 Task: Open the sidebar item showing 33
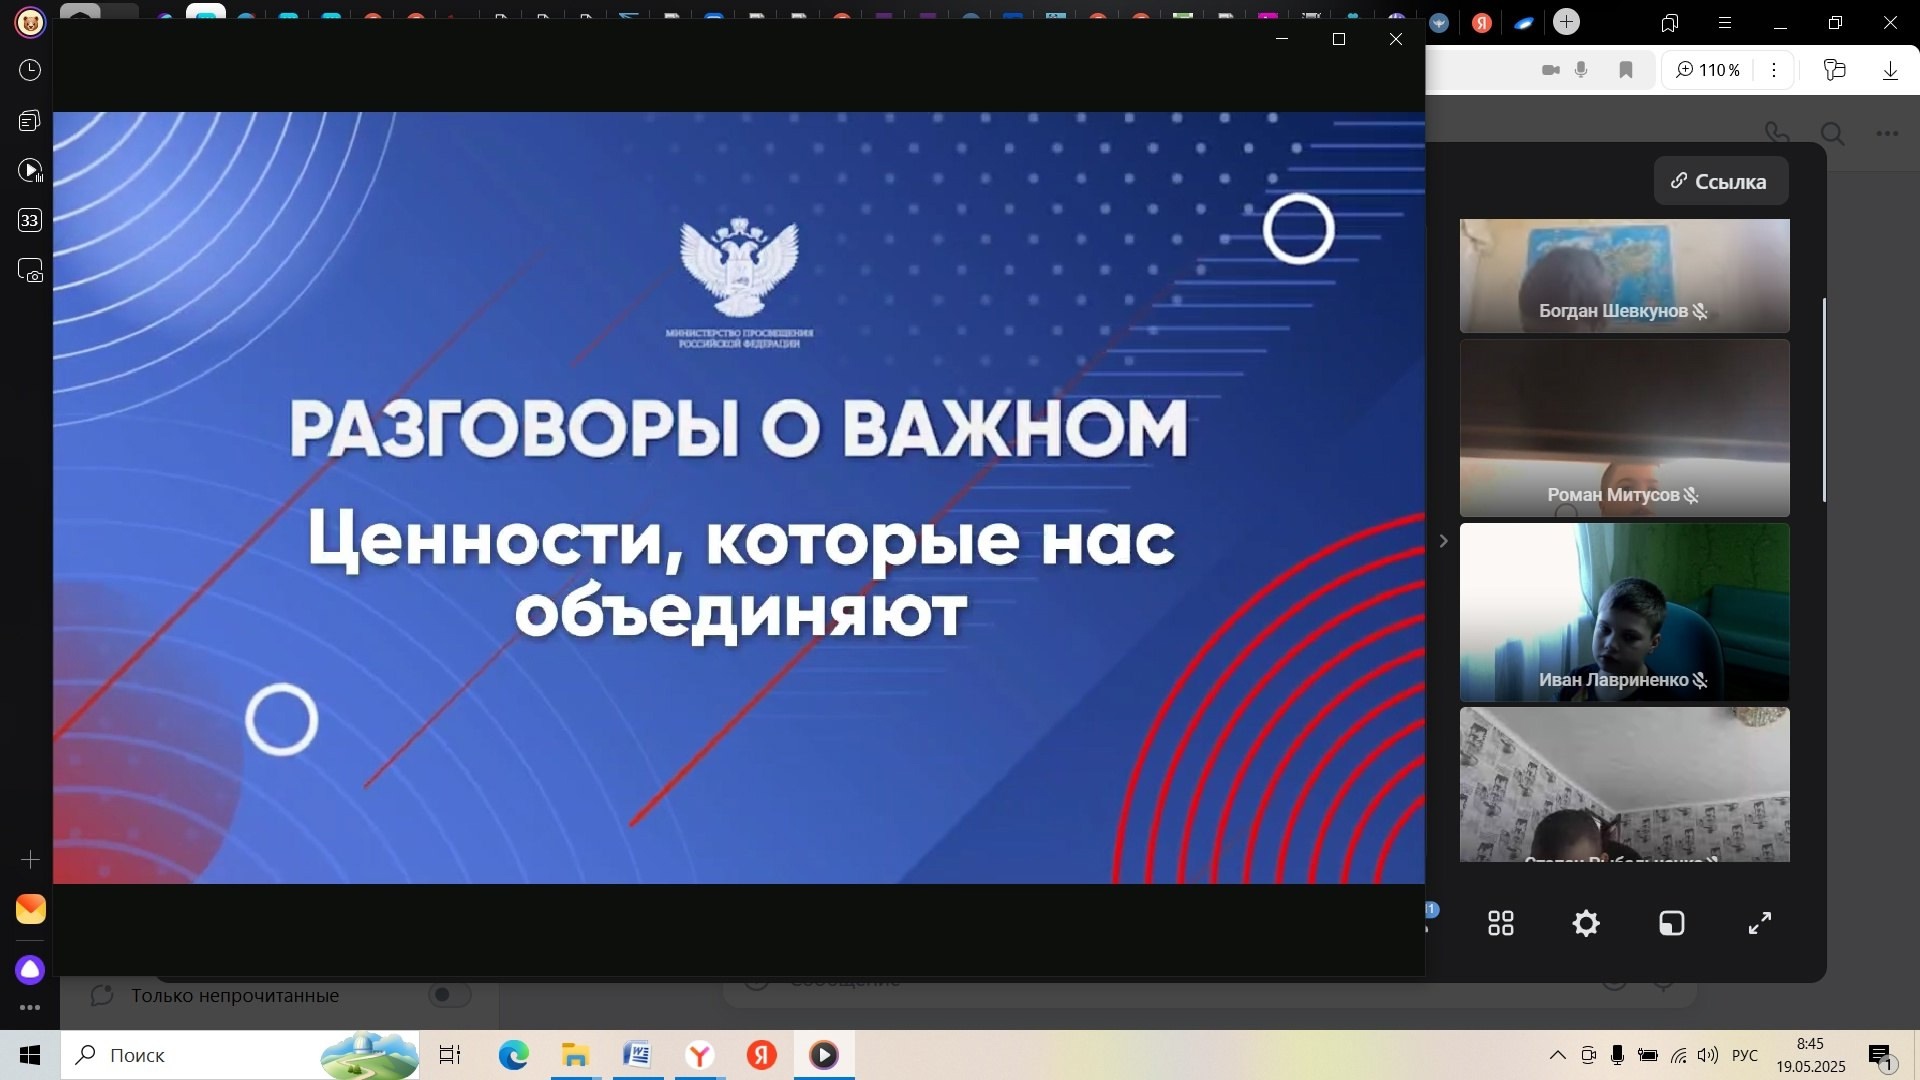coord(30,221)
